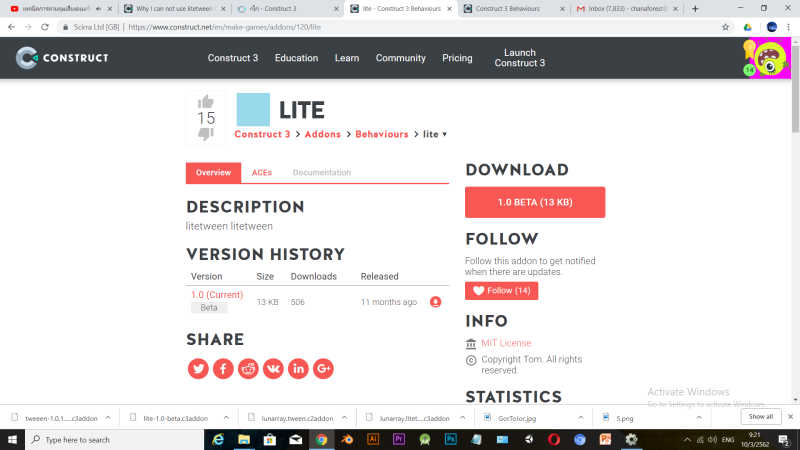Open the 1.0 (Current) version link
Viewport: 800px width, 450px height.
[217, 294]
